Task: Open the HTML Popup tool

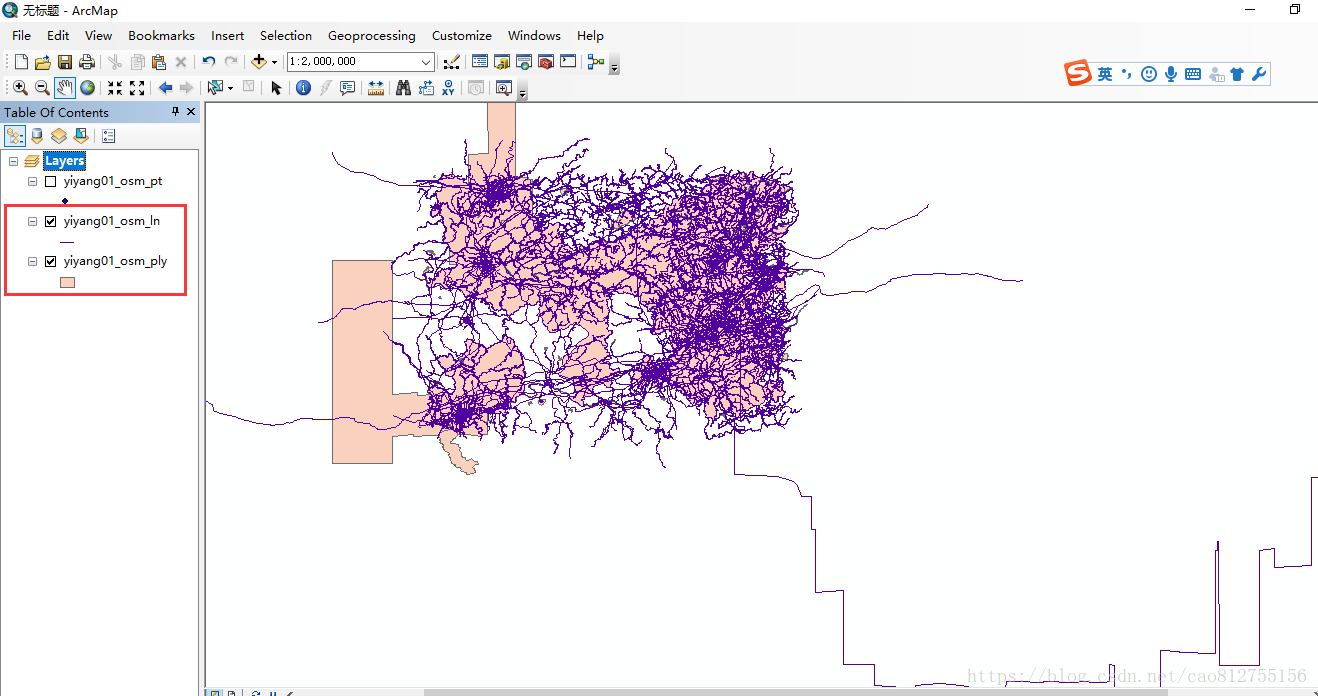Action: point(347,88)
